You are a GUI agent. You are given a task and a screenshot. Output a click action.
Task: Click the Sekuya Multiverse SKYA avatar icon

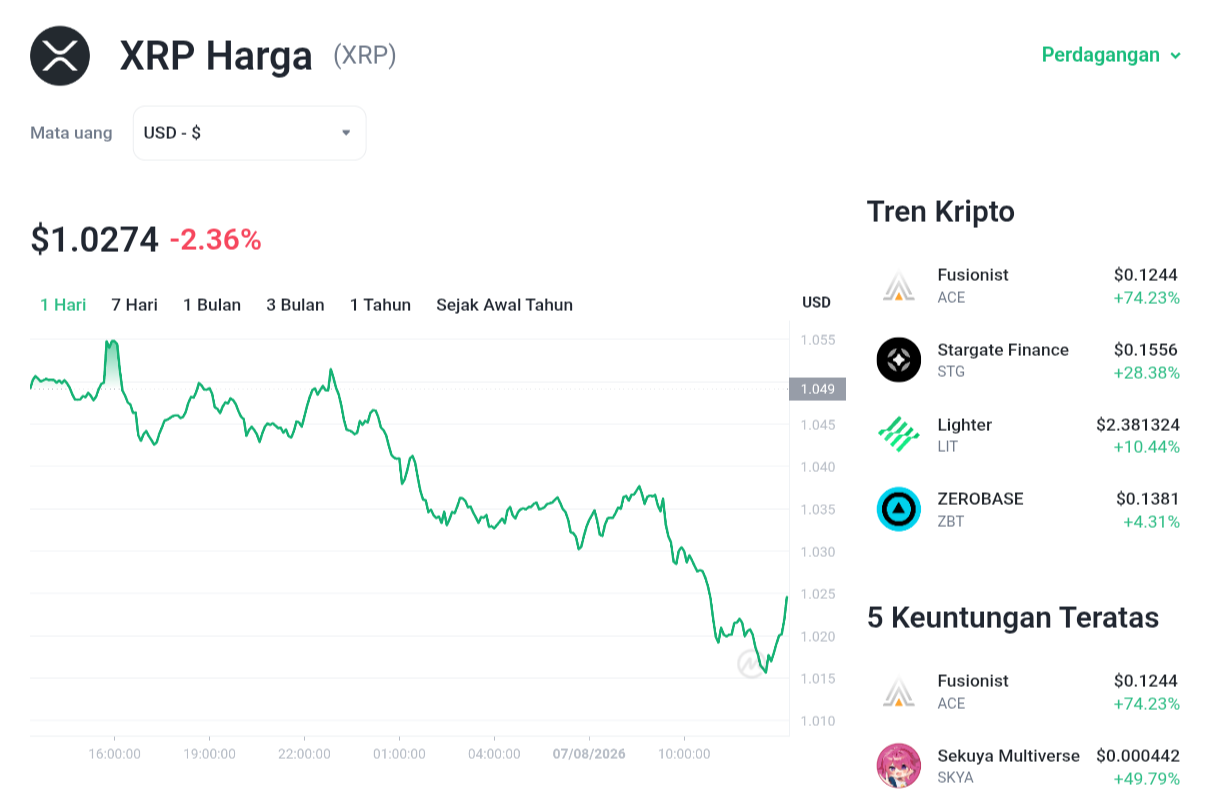[x=899, y=766]
